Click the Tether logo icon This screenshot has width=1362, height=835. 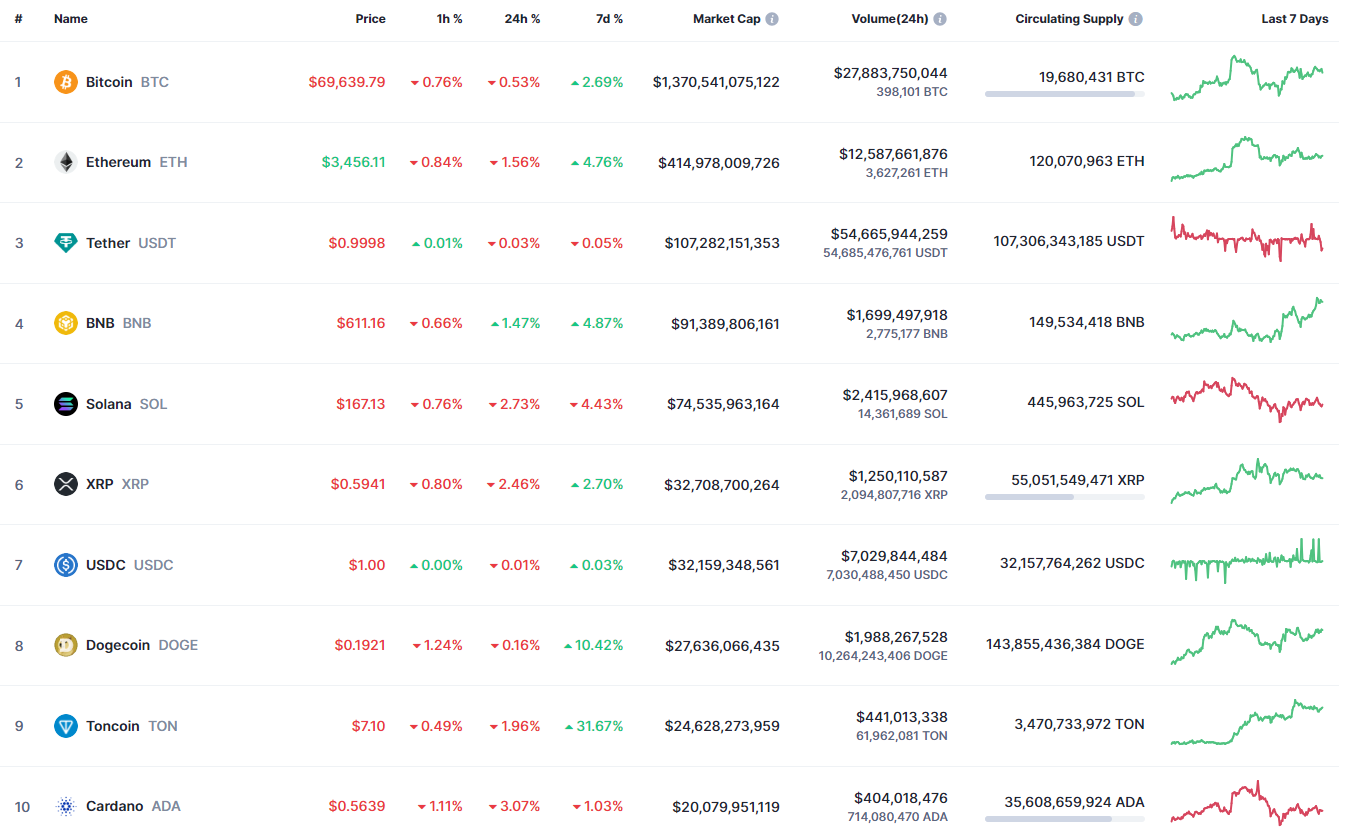(x=66, y=243)
